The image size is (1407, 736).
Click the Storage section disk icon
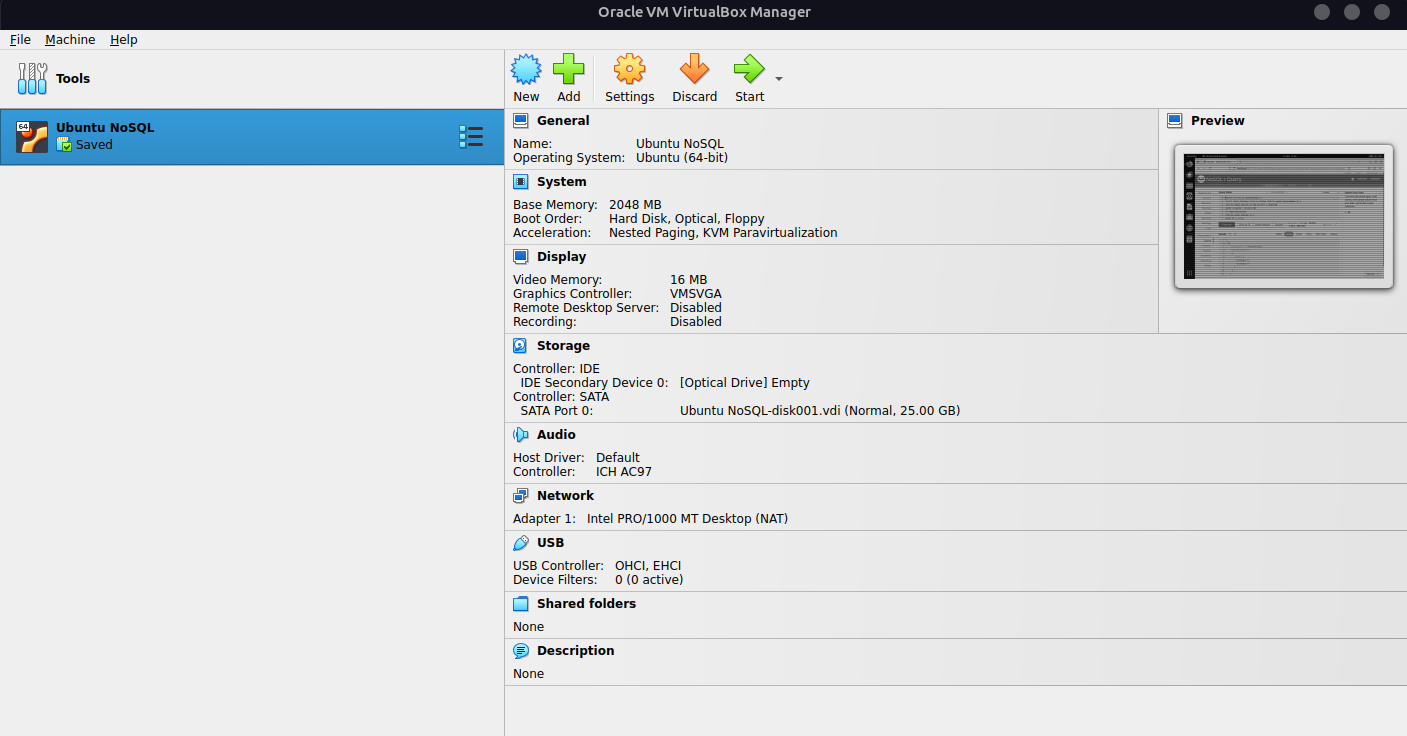point(520,346)
